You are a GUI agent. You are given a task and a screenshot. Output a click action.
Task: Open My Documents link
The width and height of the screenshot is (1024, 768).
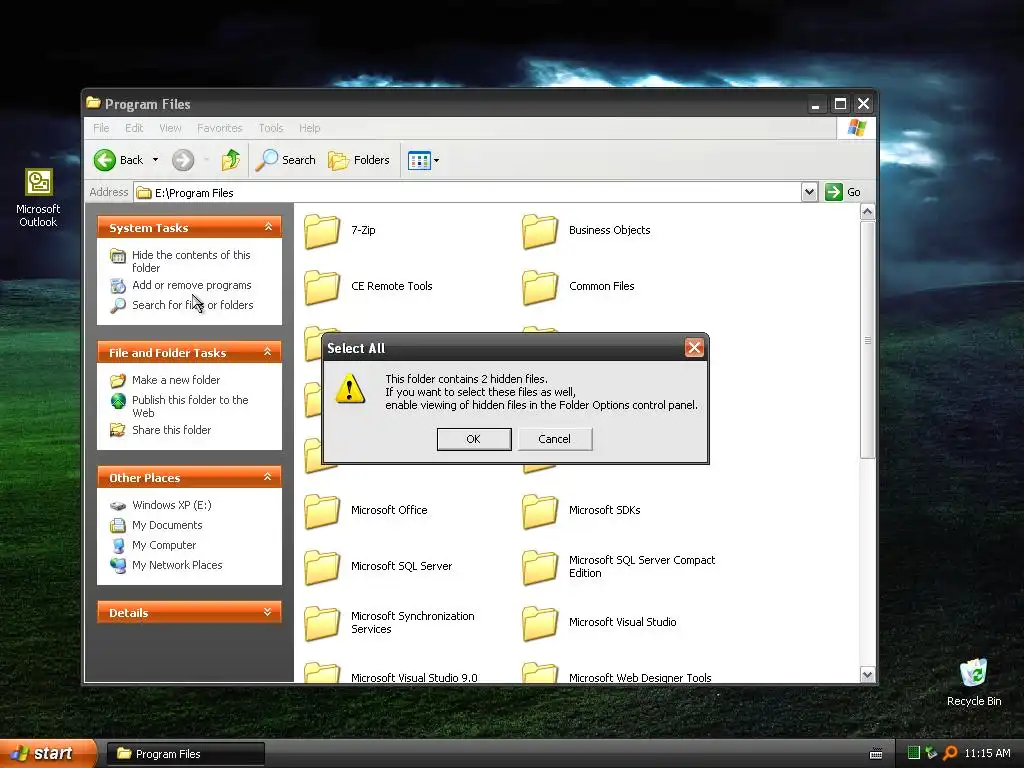pyautogui.click(x=167, y=525)
